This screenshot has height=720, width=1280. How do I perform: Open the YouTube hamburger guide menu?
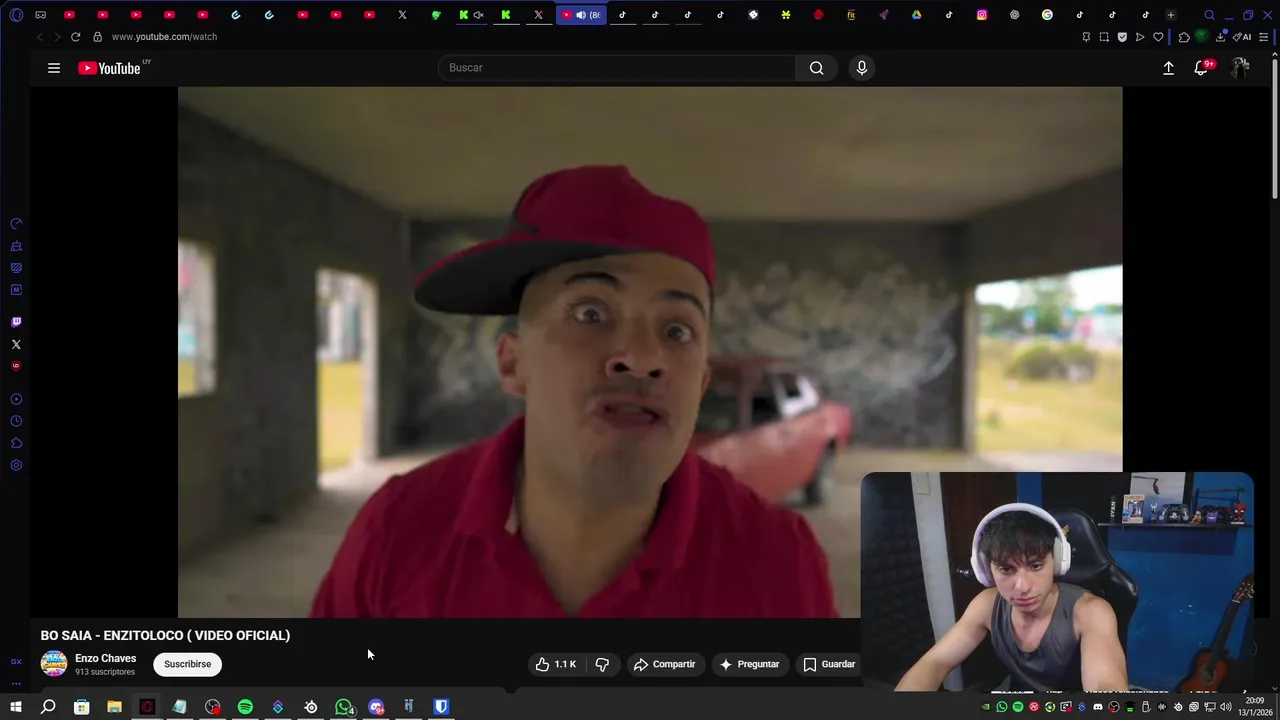54,68
